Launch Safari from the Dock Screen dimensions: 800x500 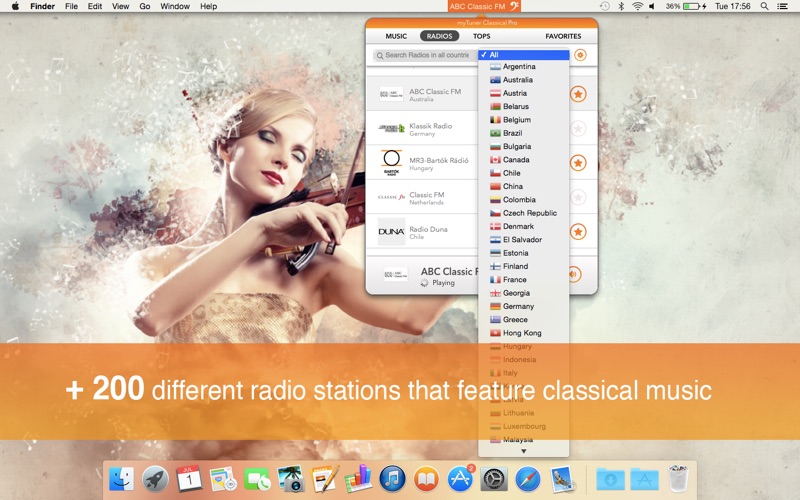tap(528, 479)
